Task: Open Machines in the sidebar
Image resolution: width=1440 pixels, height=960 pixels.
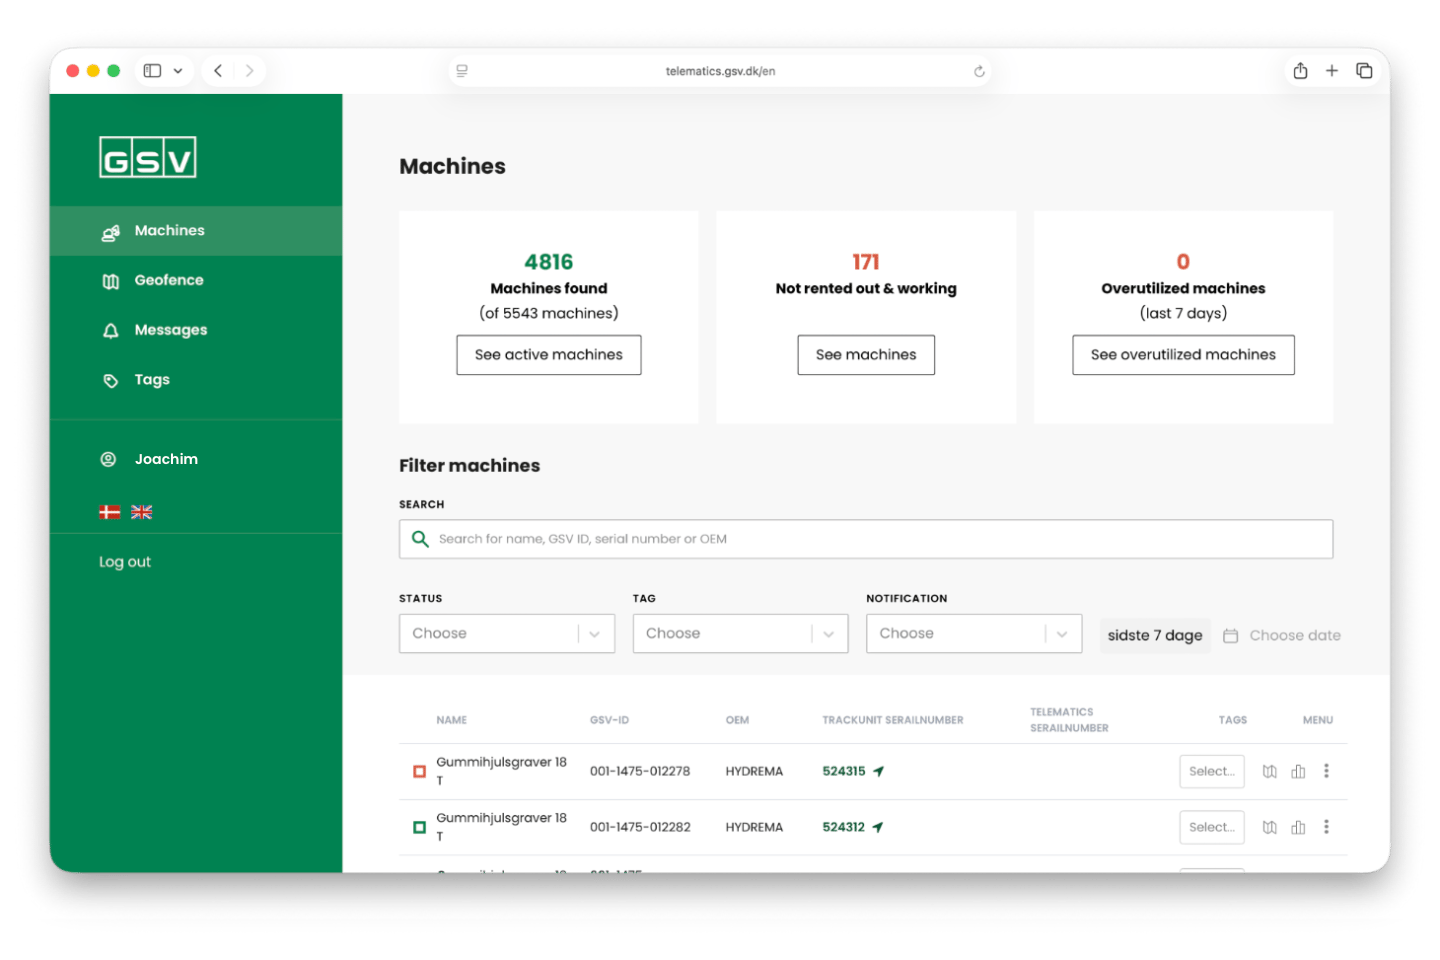Action: tap(196, 231)
